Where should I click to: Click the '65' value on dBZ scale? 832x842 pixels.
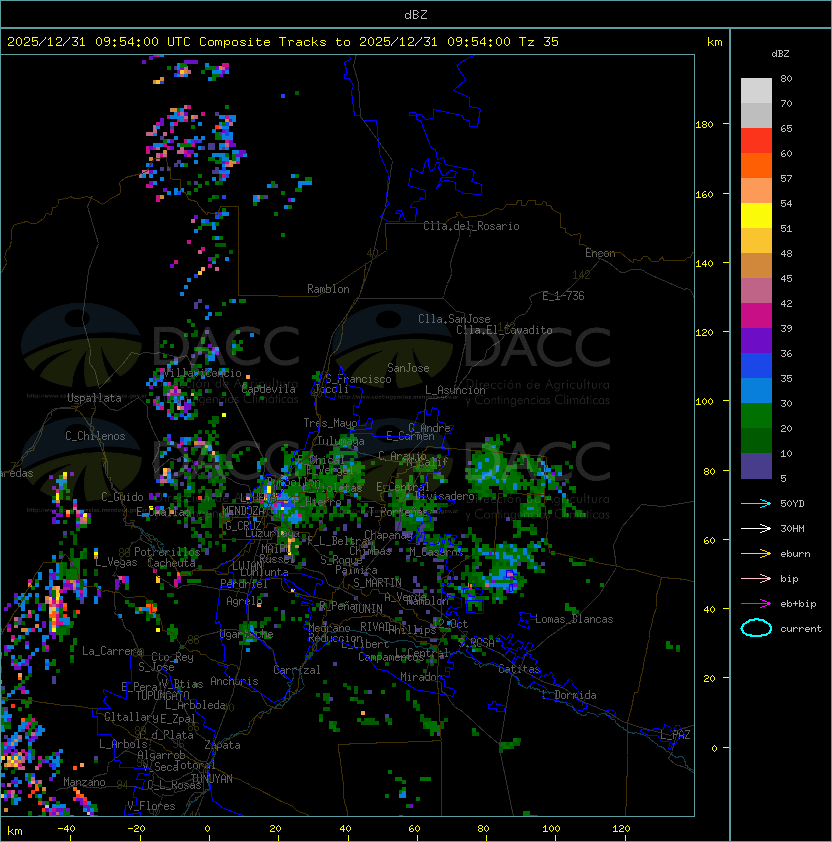(786, 128)
